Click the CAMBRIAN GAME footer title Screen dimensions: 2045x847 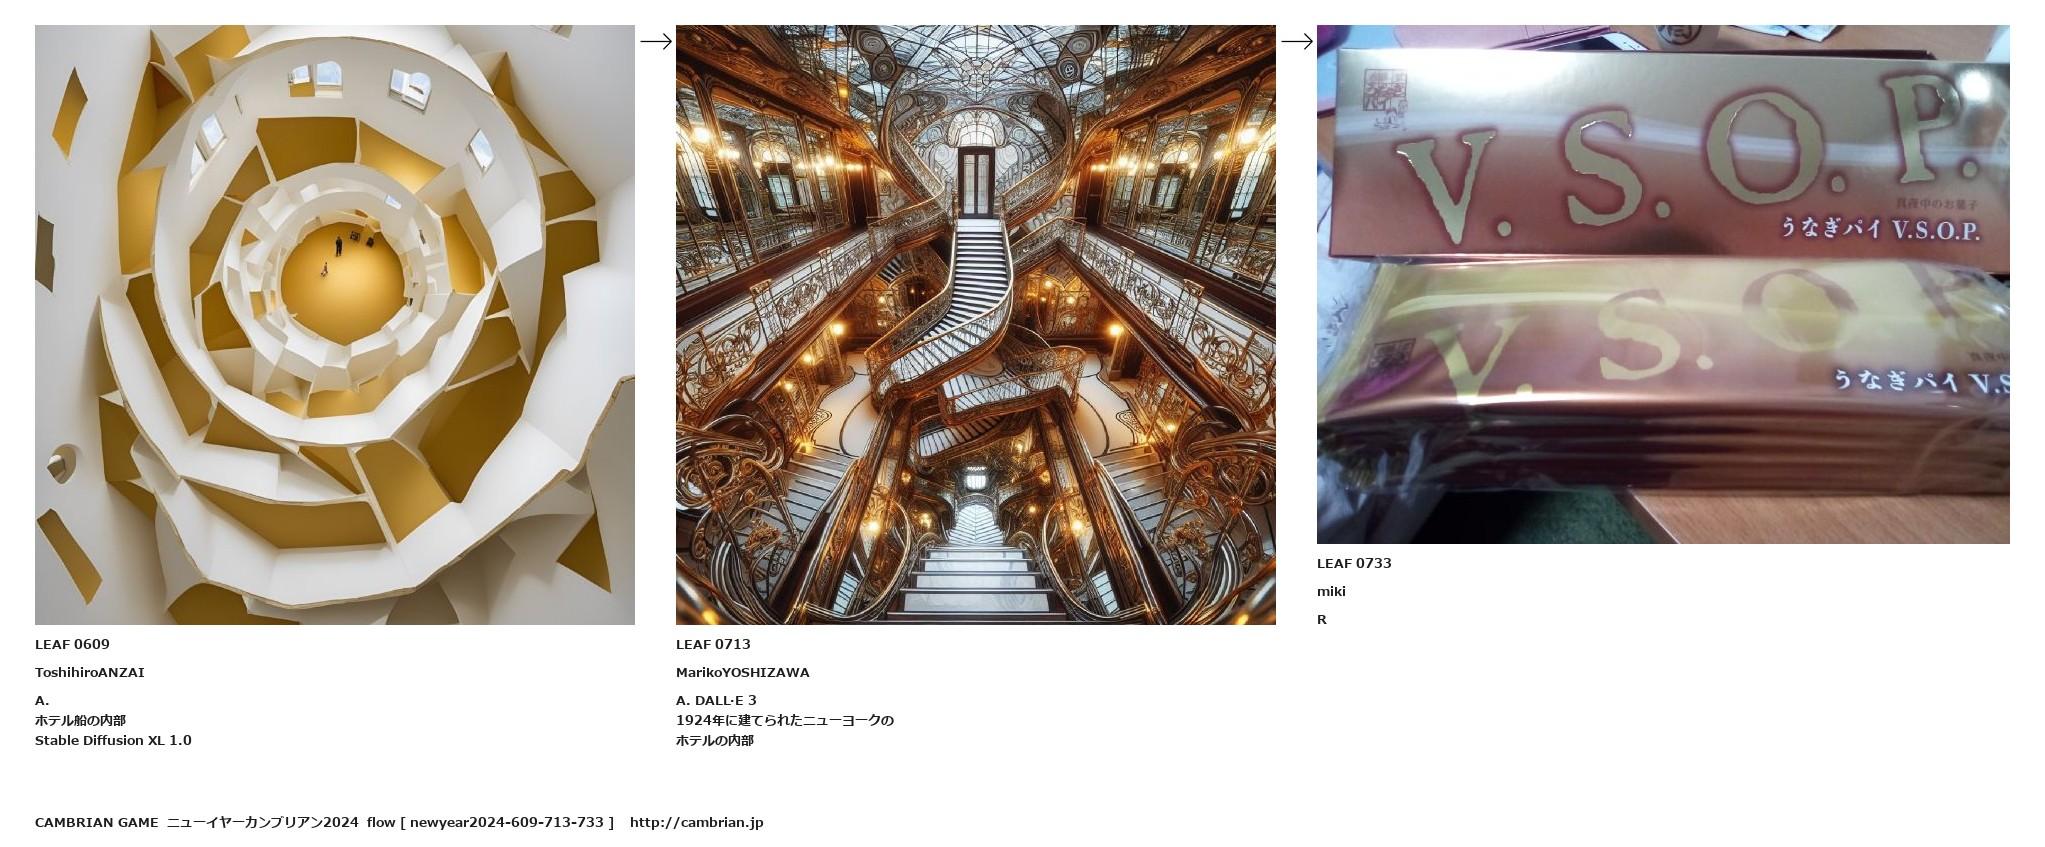pos(96,822)
